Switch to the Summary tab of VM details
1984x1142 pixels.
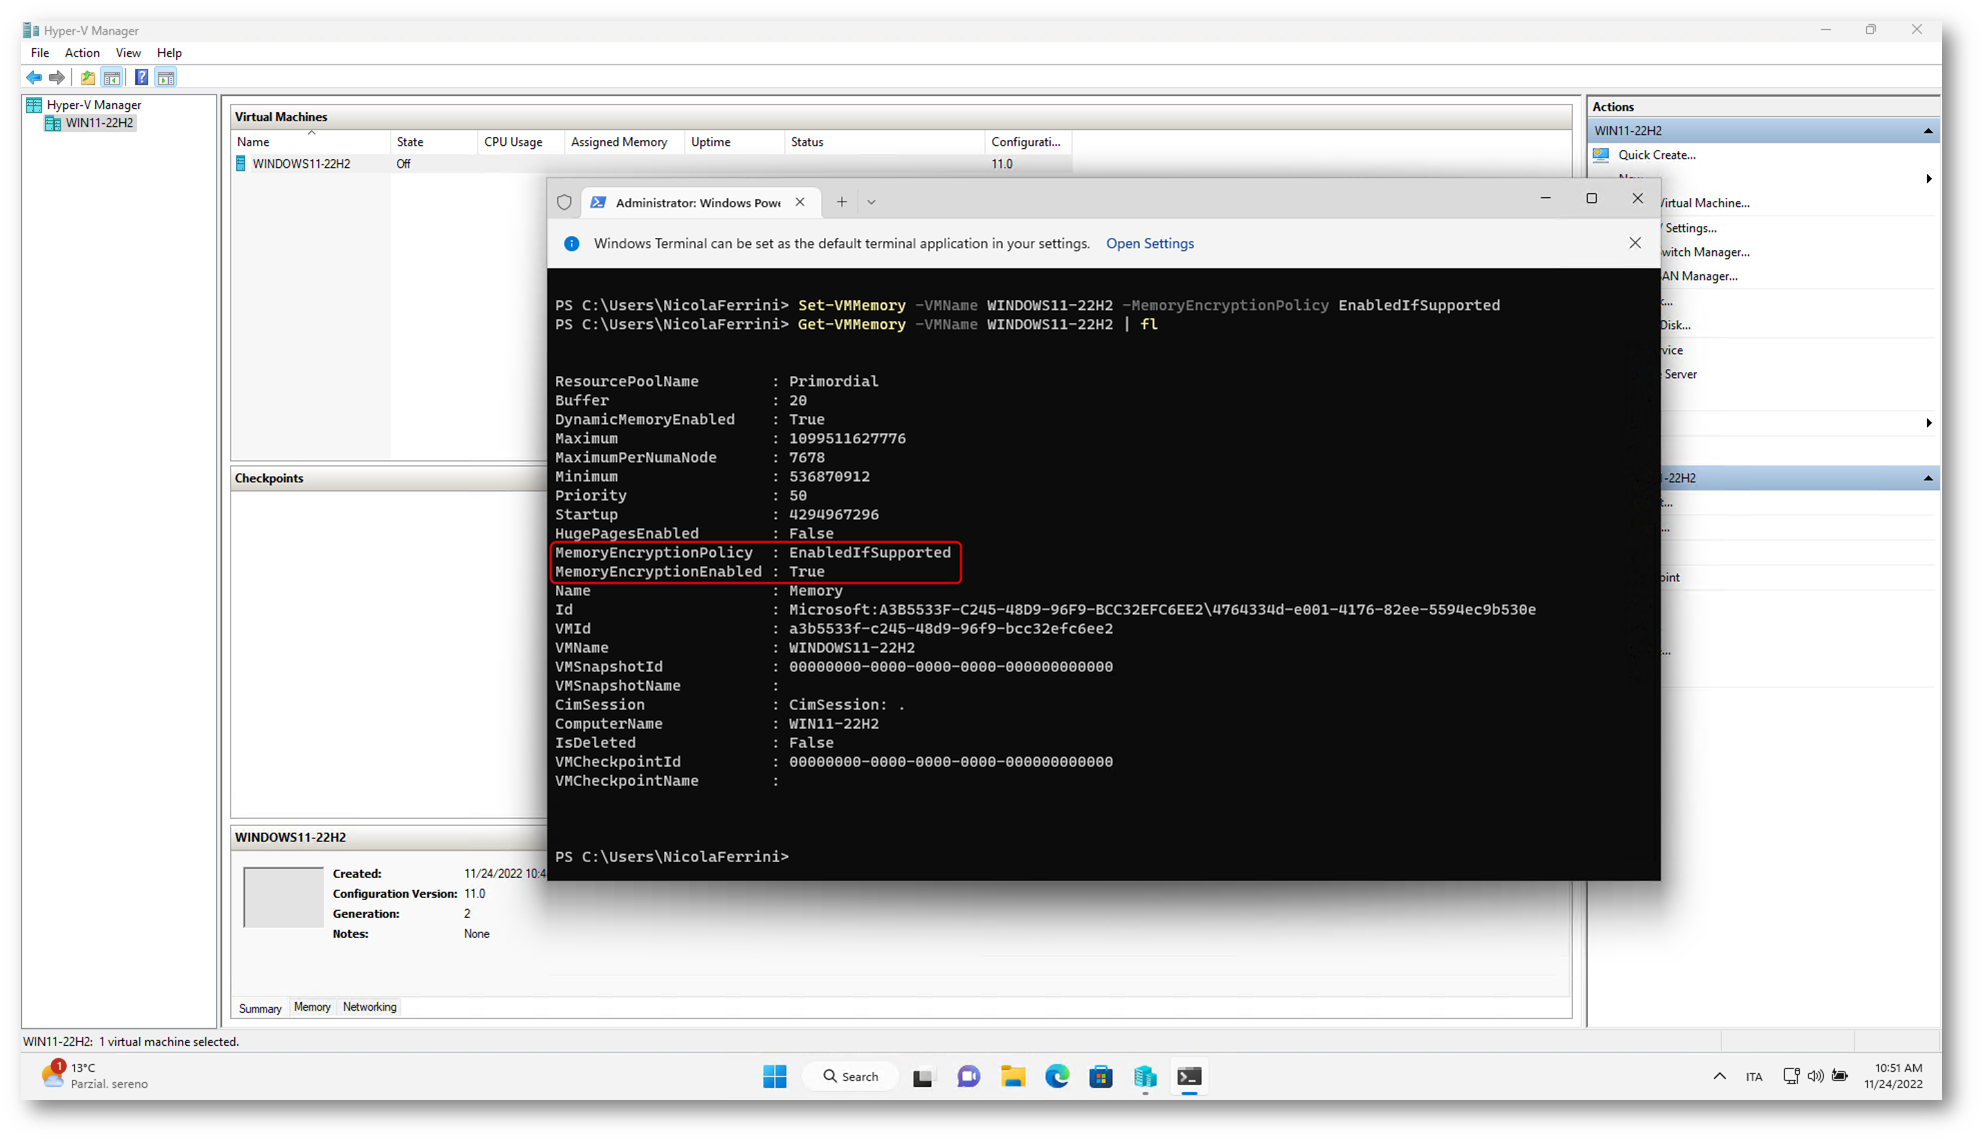click(260, 1008)
